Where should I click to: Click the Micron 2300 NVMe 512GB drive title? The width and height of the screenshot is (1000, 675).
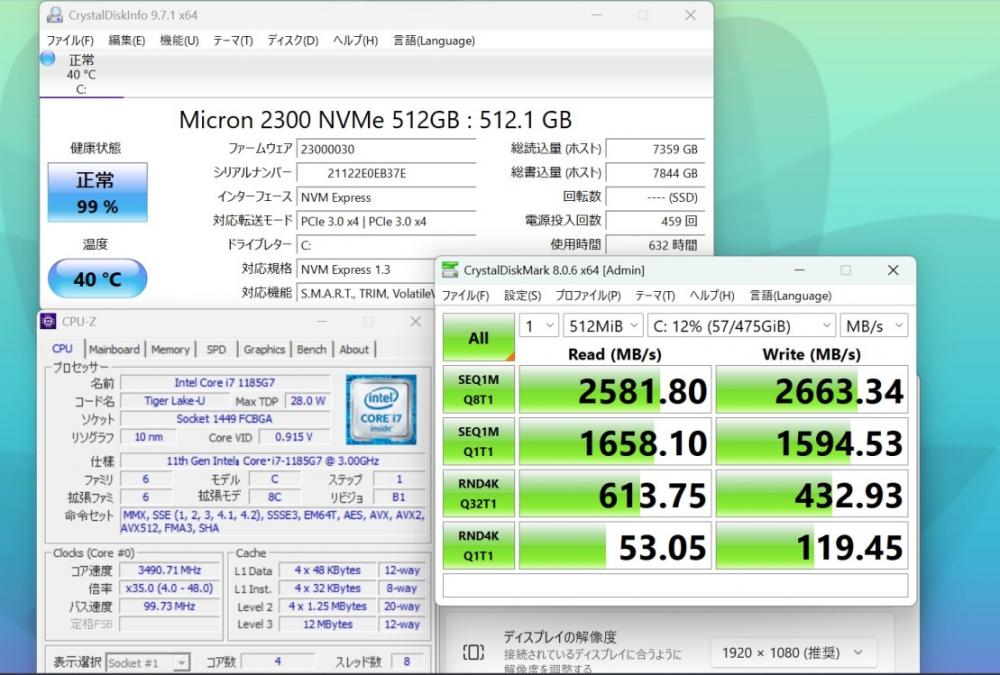coord(375,120)
